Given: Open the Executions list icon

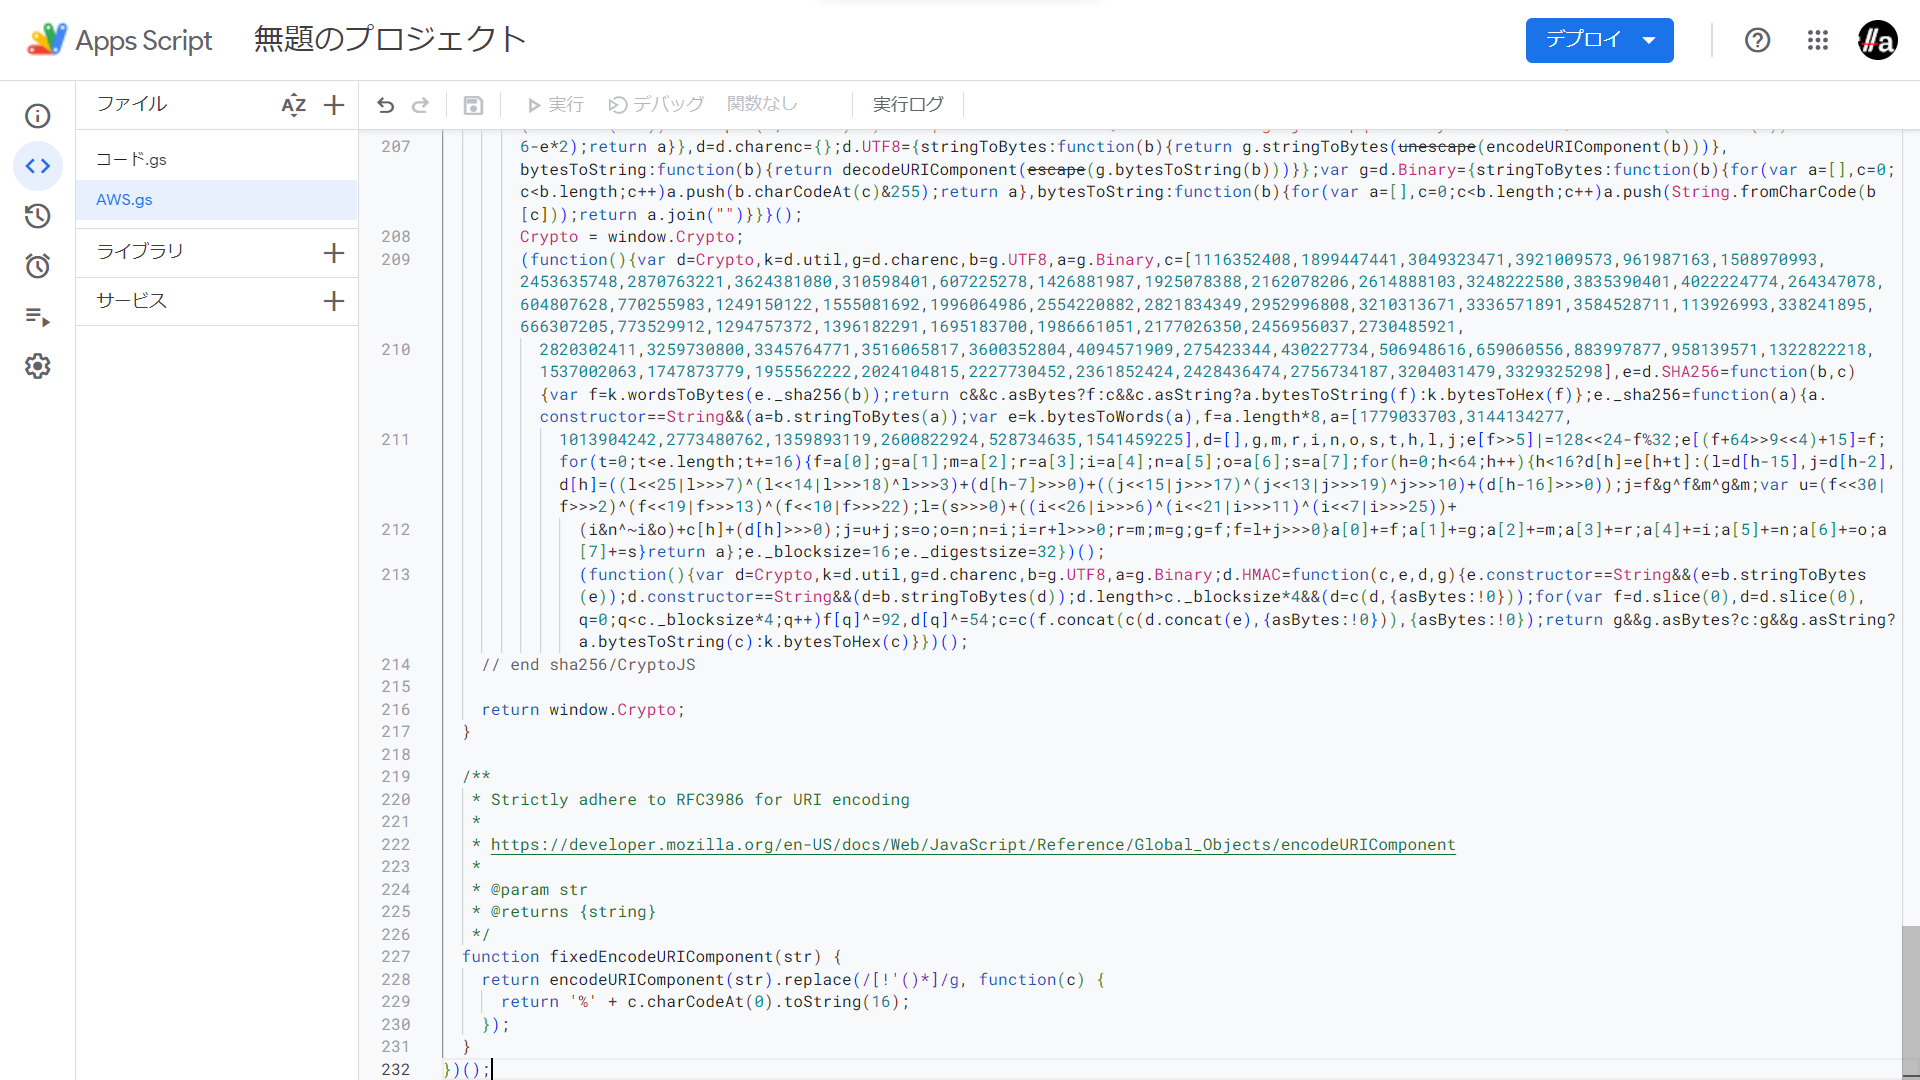Looking at the screenshot, I should pyautogui.click(x=38, y=317).
